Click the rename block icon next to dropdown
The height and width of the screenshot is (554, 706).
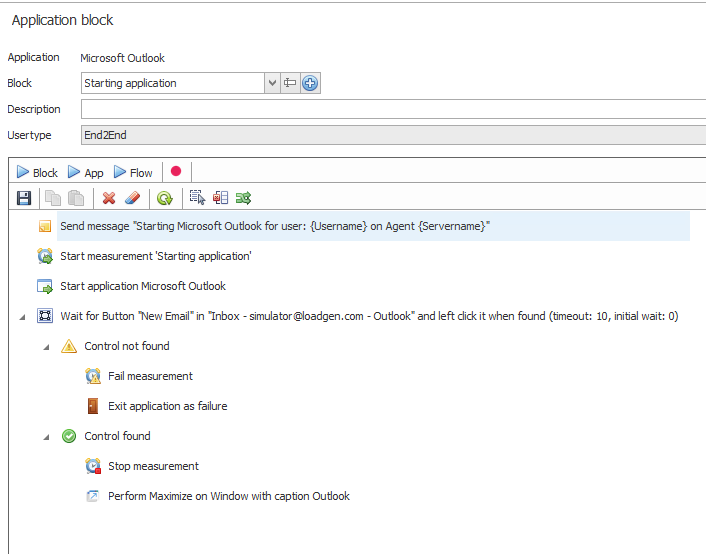(290, 83)
